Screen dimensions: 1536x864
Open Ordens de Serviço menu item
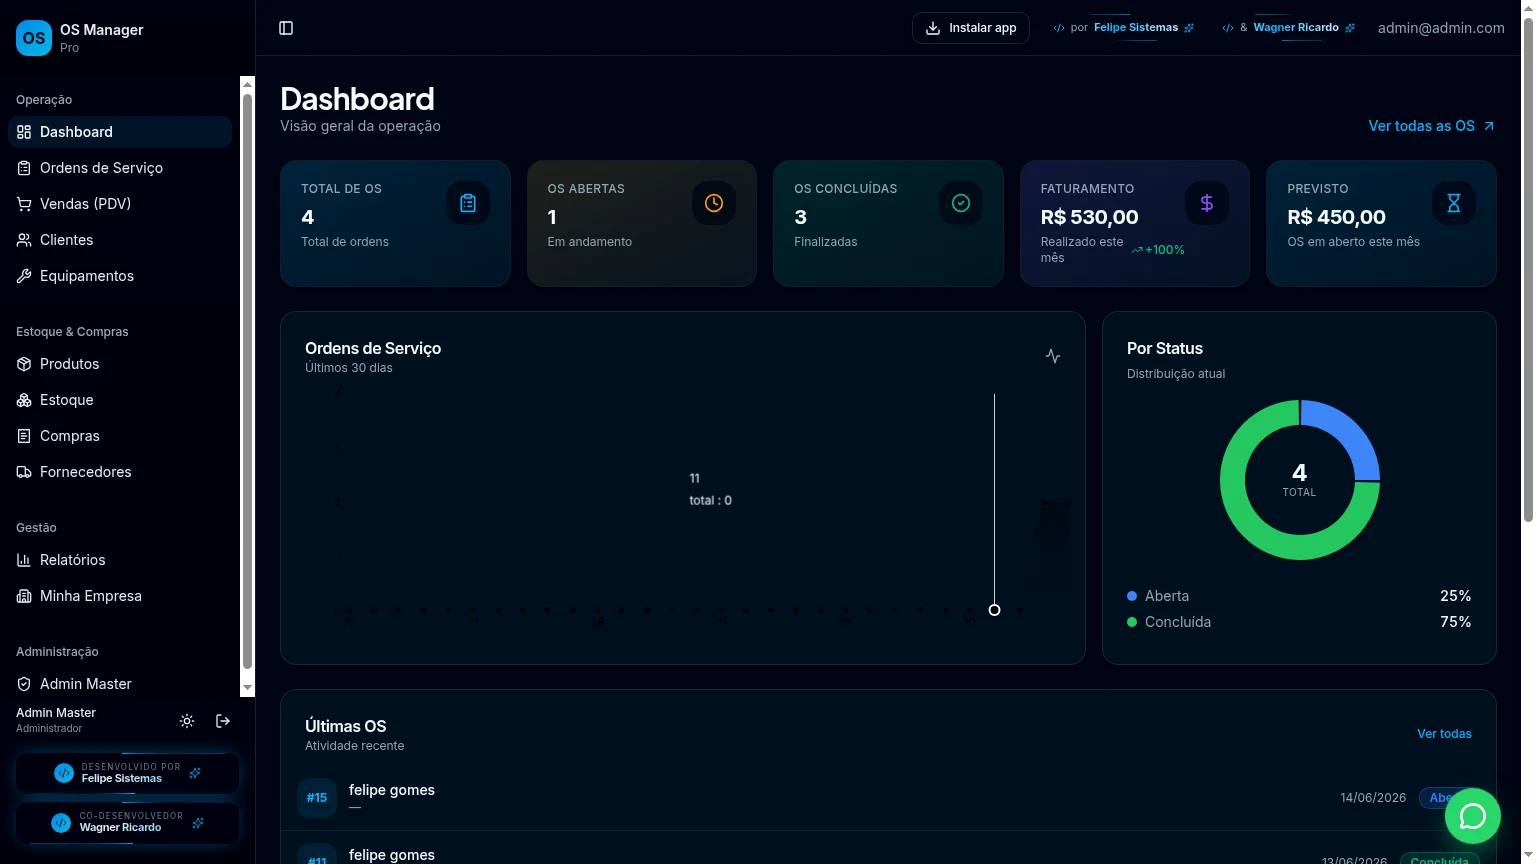120,168
